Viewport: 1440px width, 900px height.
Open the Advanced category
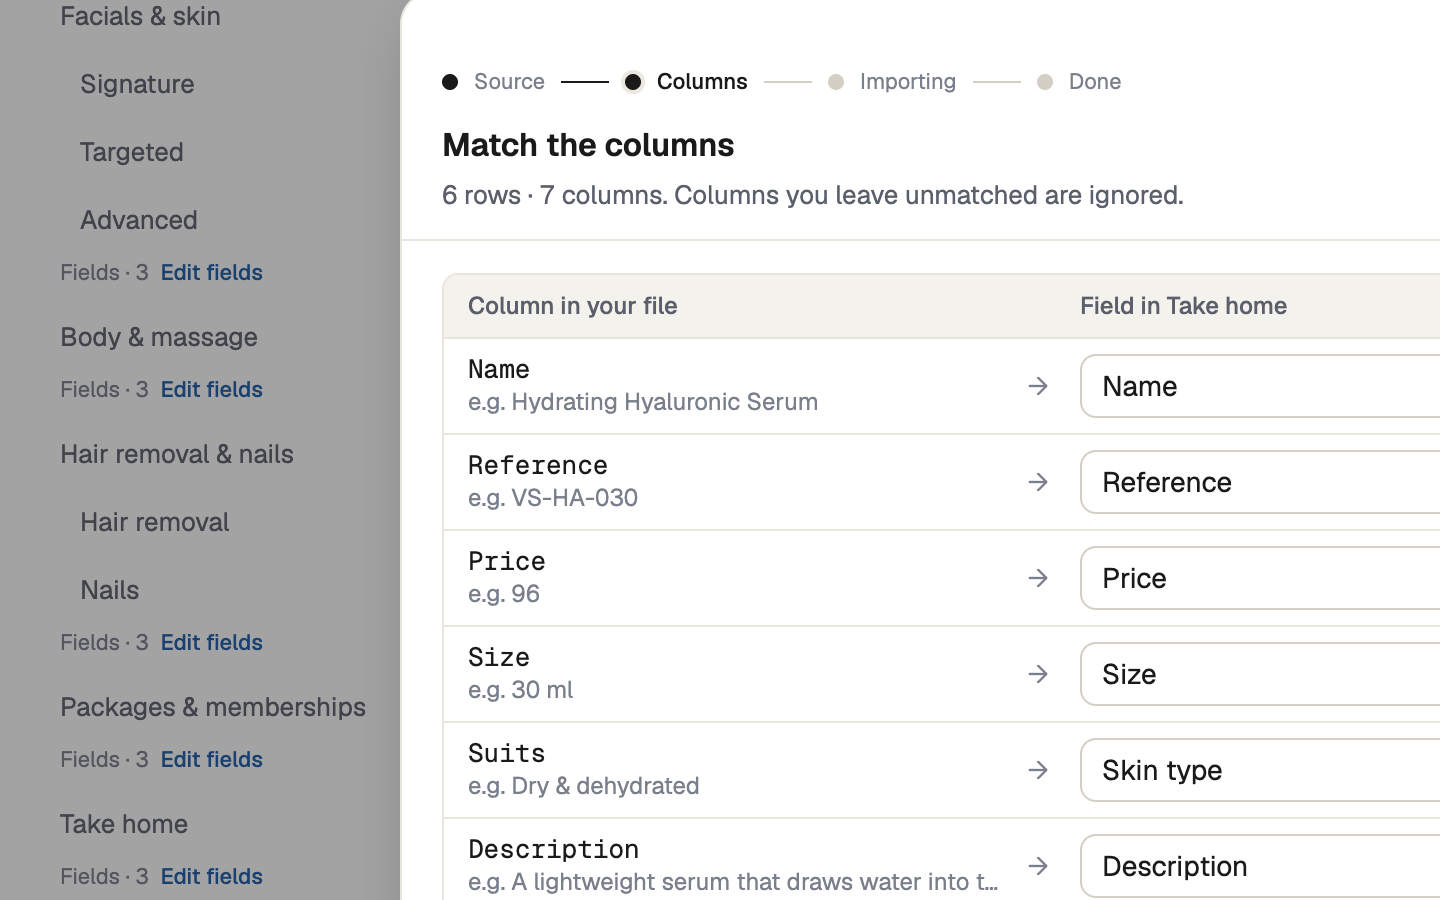139,220
